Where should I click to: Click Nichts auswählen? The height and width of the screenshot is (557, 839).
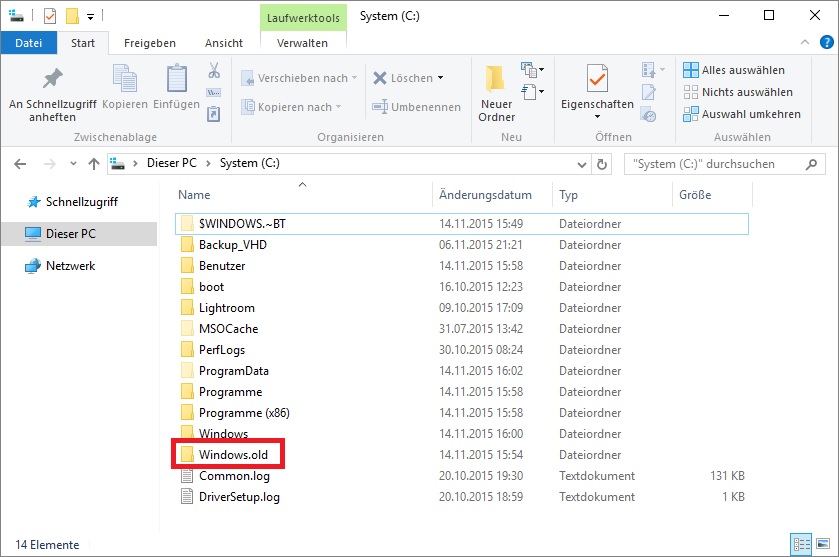(x=738, y=92)
